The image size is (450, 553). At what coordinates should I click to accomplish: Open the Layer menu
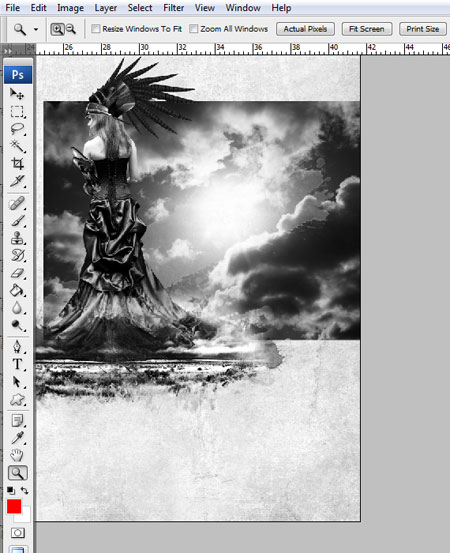click(x=105, y=8)
